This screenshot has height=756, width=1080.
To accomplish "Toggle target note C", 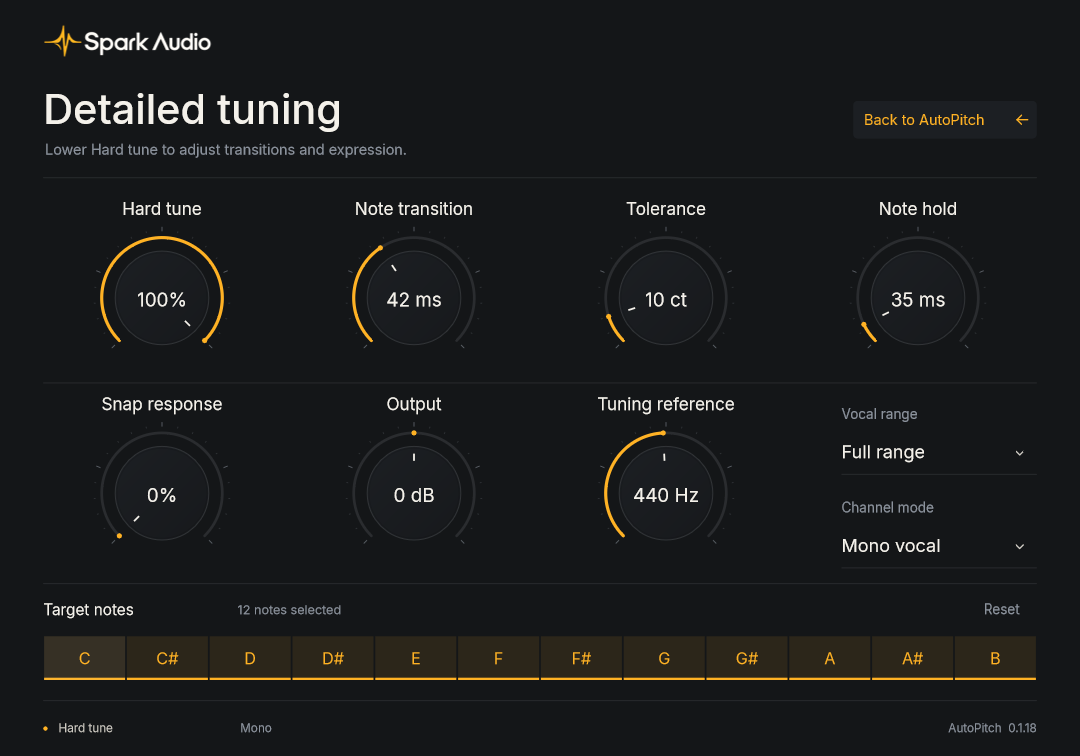I will [85, 658].
